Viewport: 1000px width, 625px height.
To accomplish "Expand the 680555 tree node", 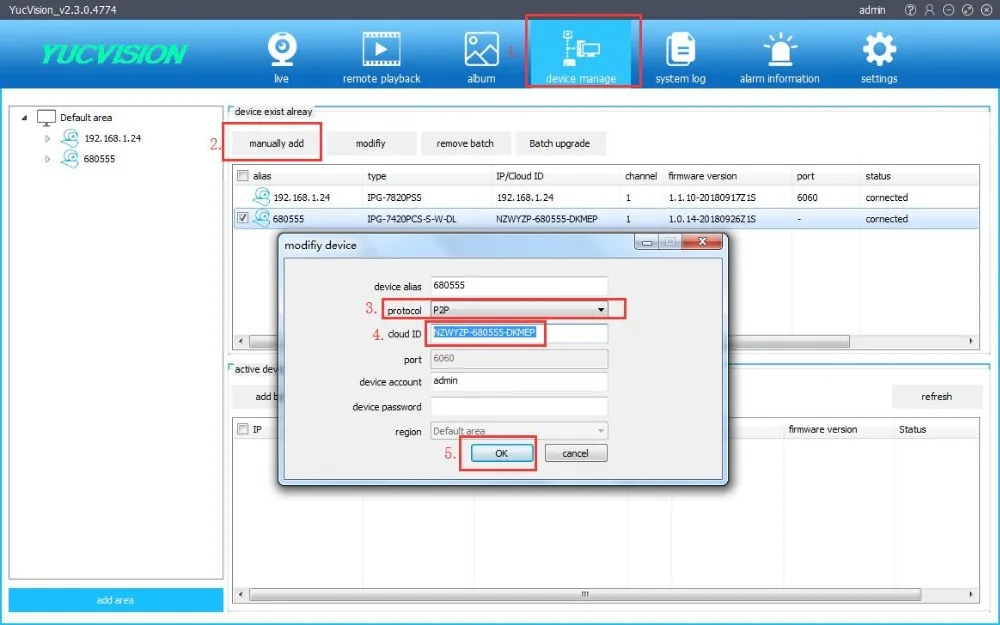I will pyautogui.click(x=47, y=159).
